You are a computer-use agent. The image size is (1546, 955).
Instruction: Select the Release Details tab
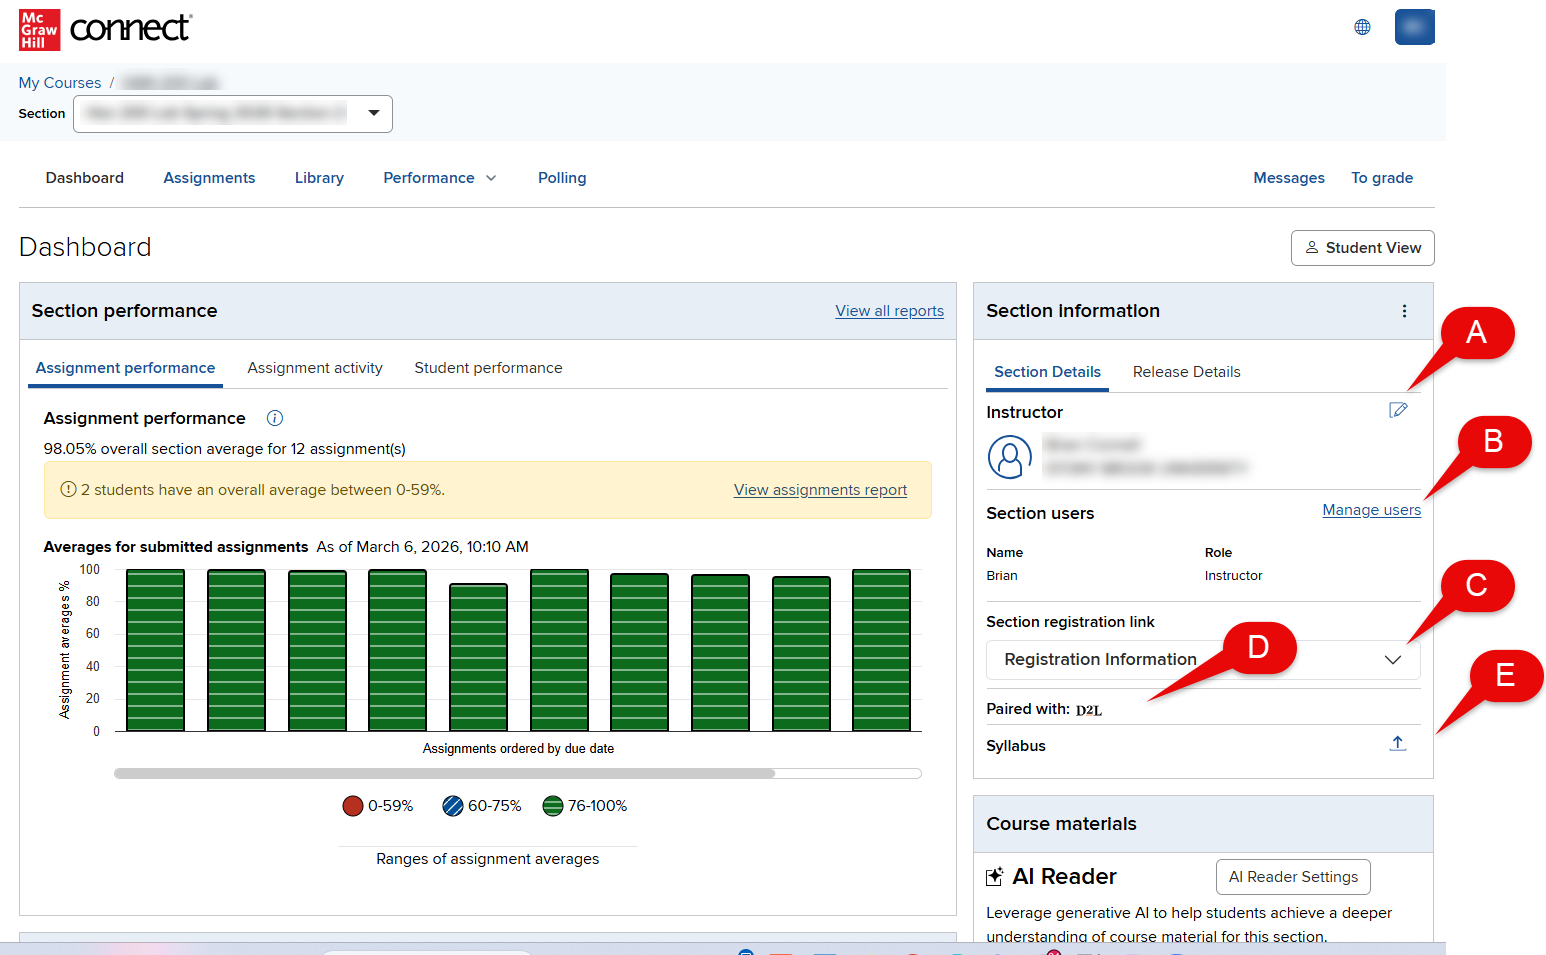point(1186,372)
